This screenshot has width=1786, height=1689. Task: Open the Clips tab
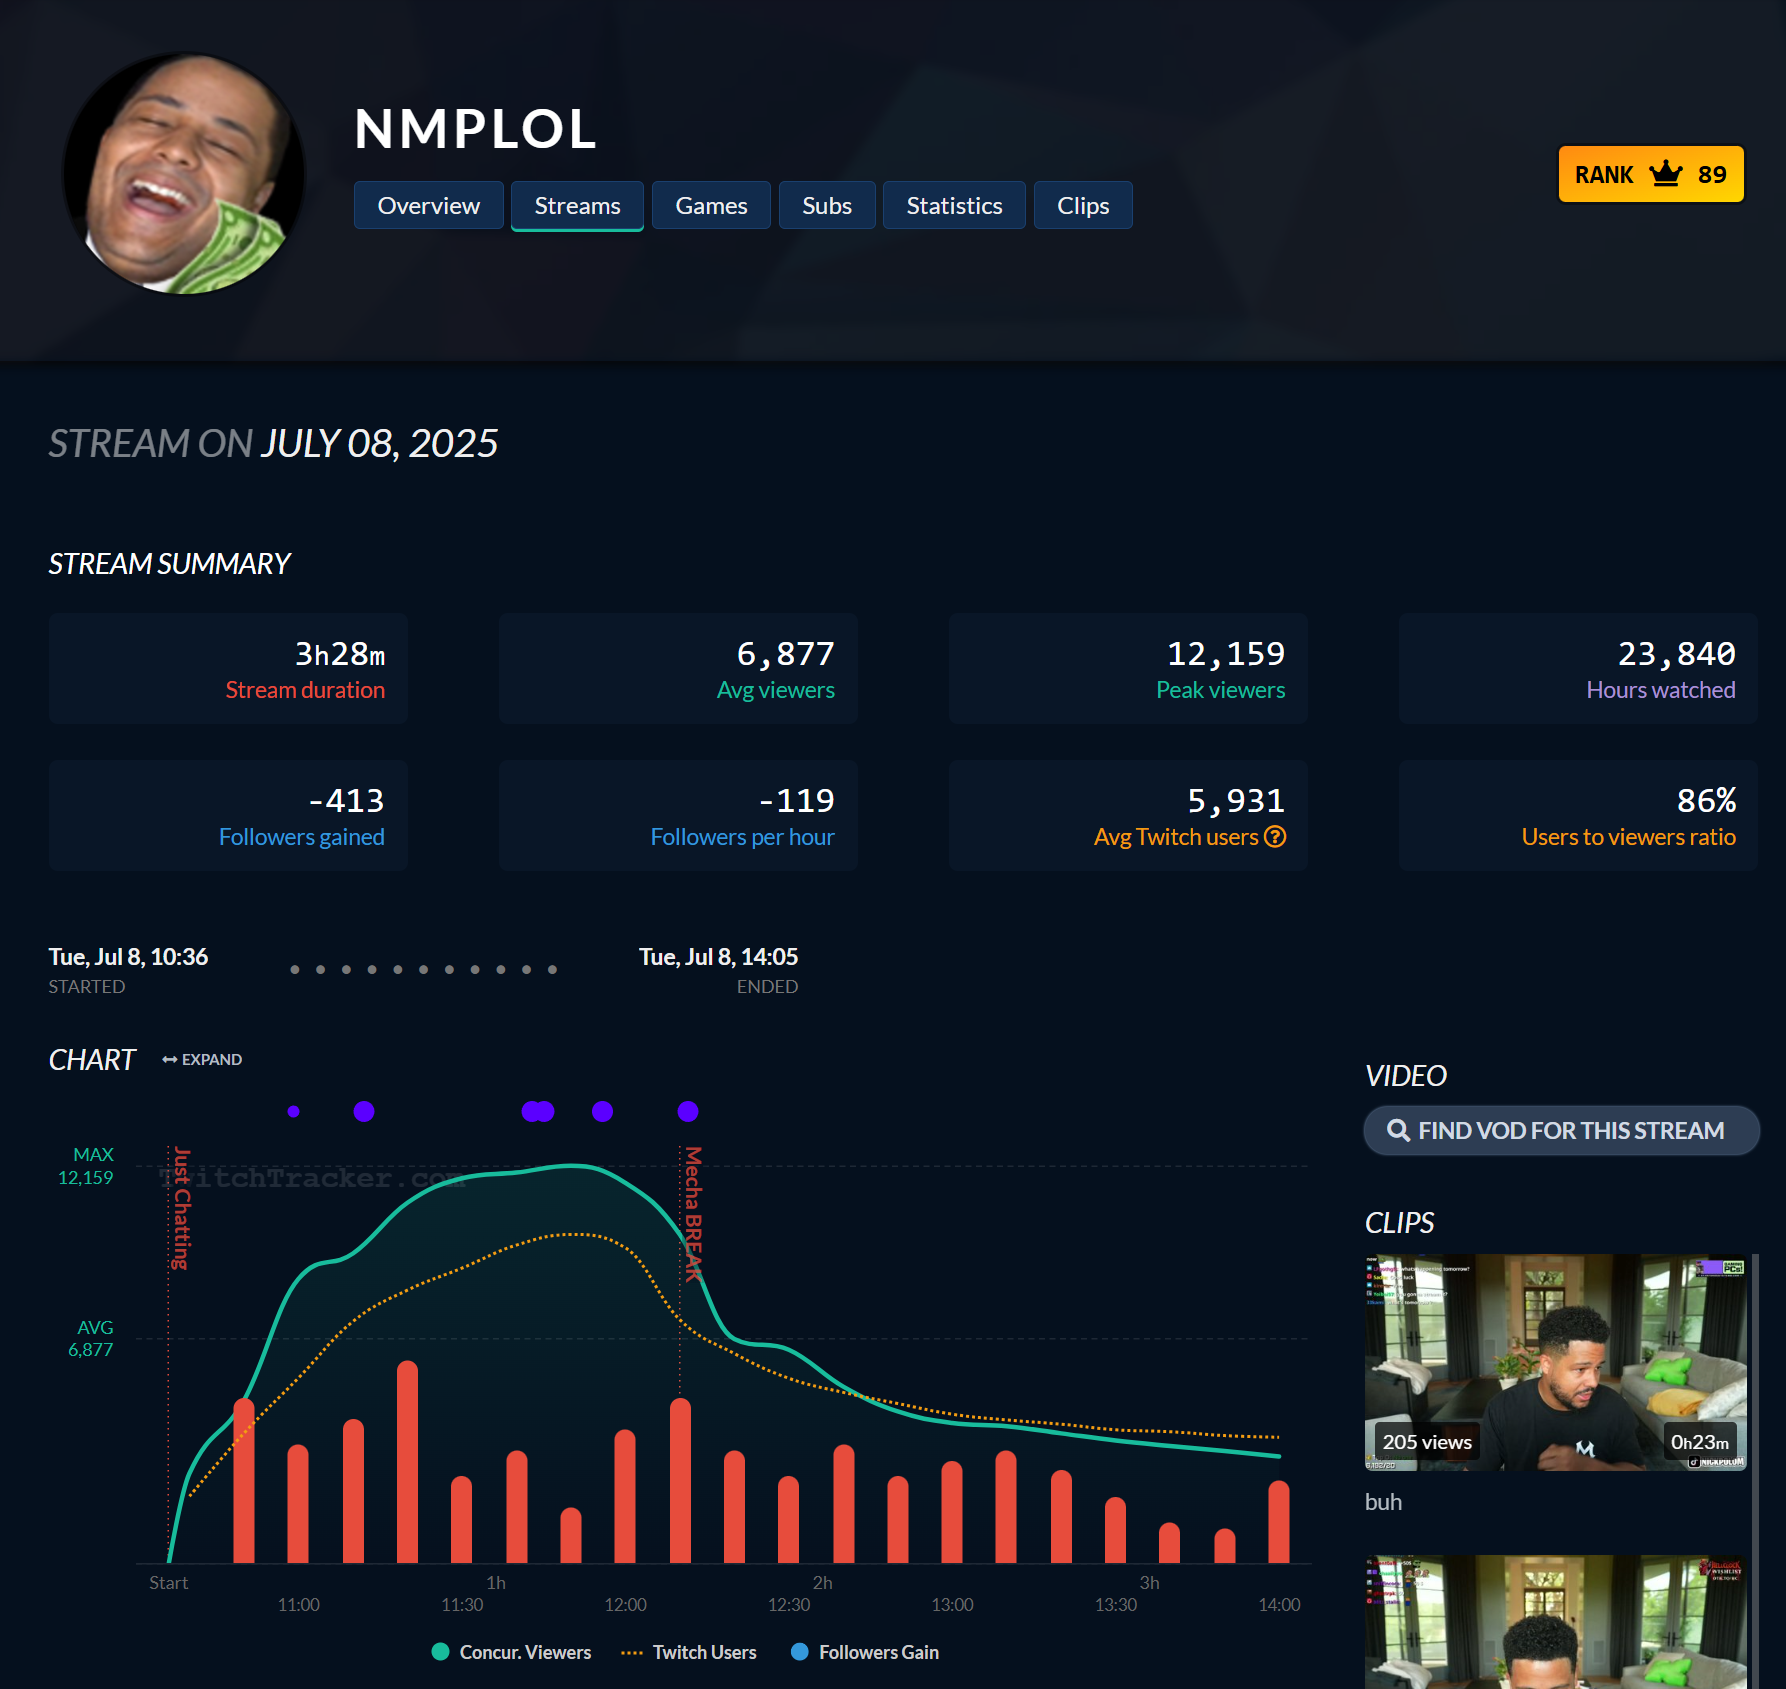click(x=1083, y=205)
